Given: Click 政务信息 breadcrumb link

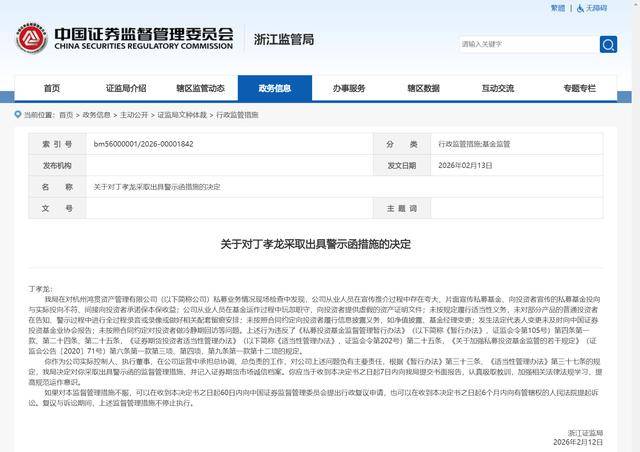Looking at the screenshot, I should click(97, 115).
